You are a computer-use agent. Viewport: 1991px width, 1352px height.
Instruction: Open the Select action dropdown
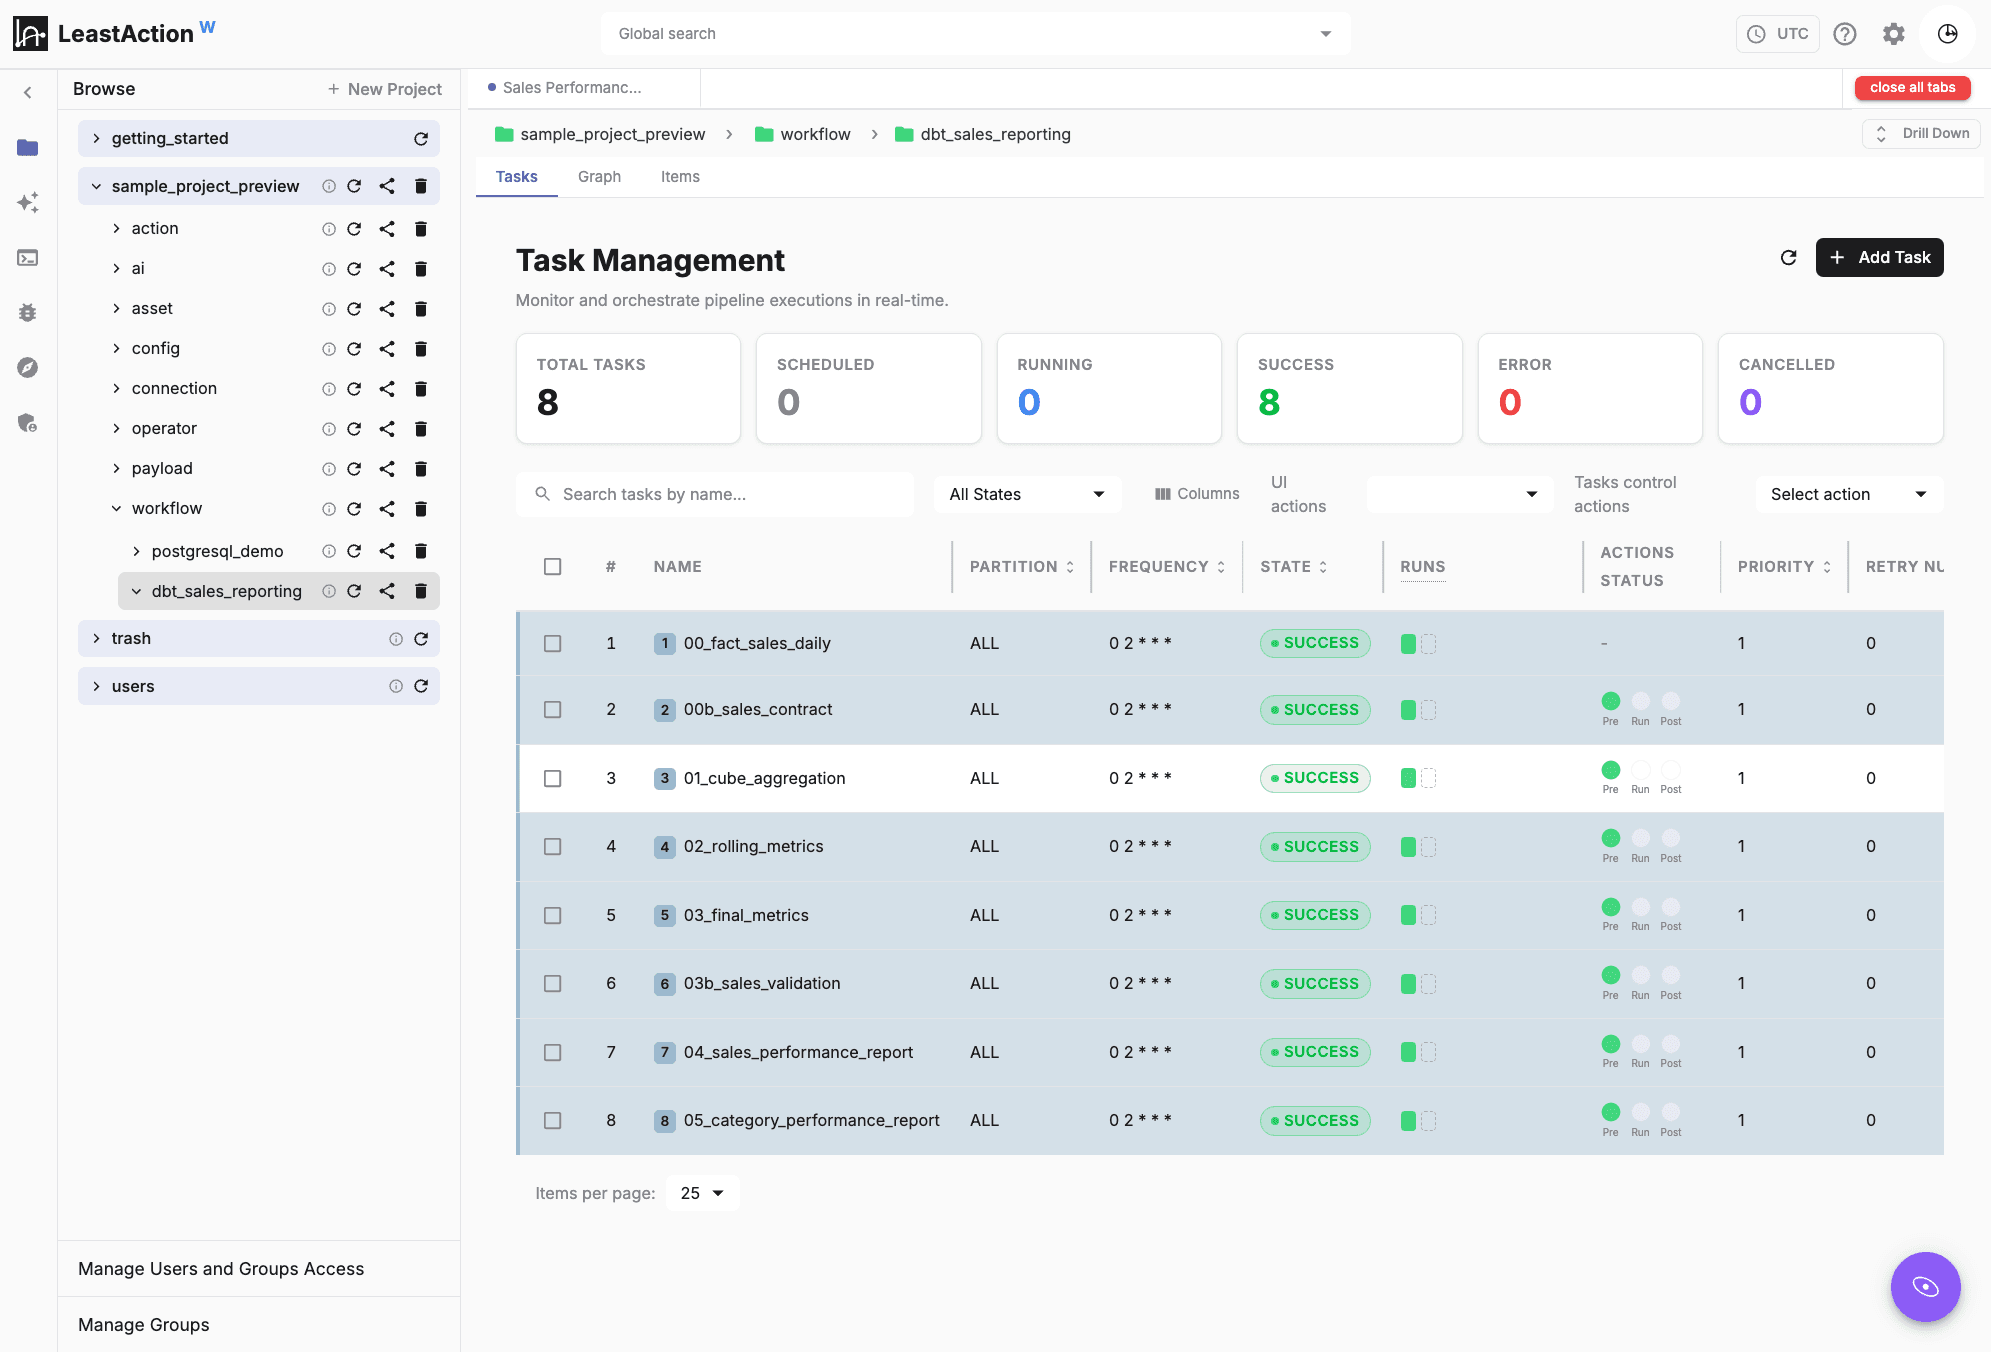[x=1849, y=495]
